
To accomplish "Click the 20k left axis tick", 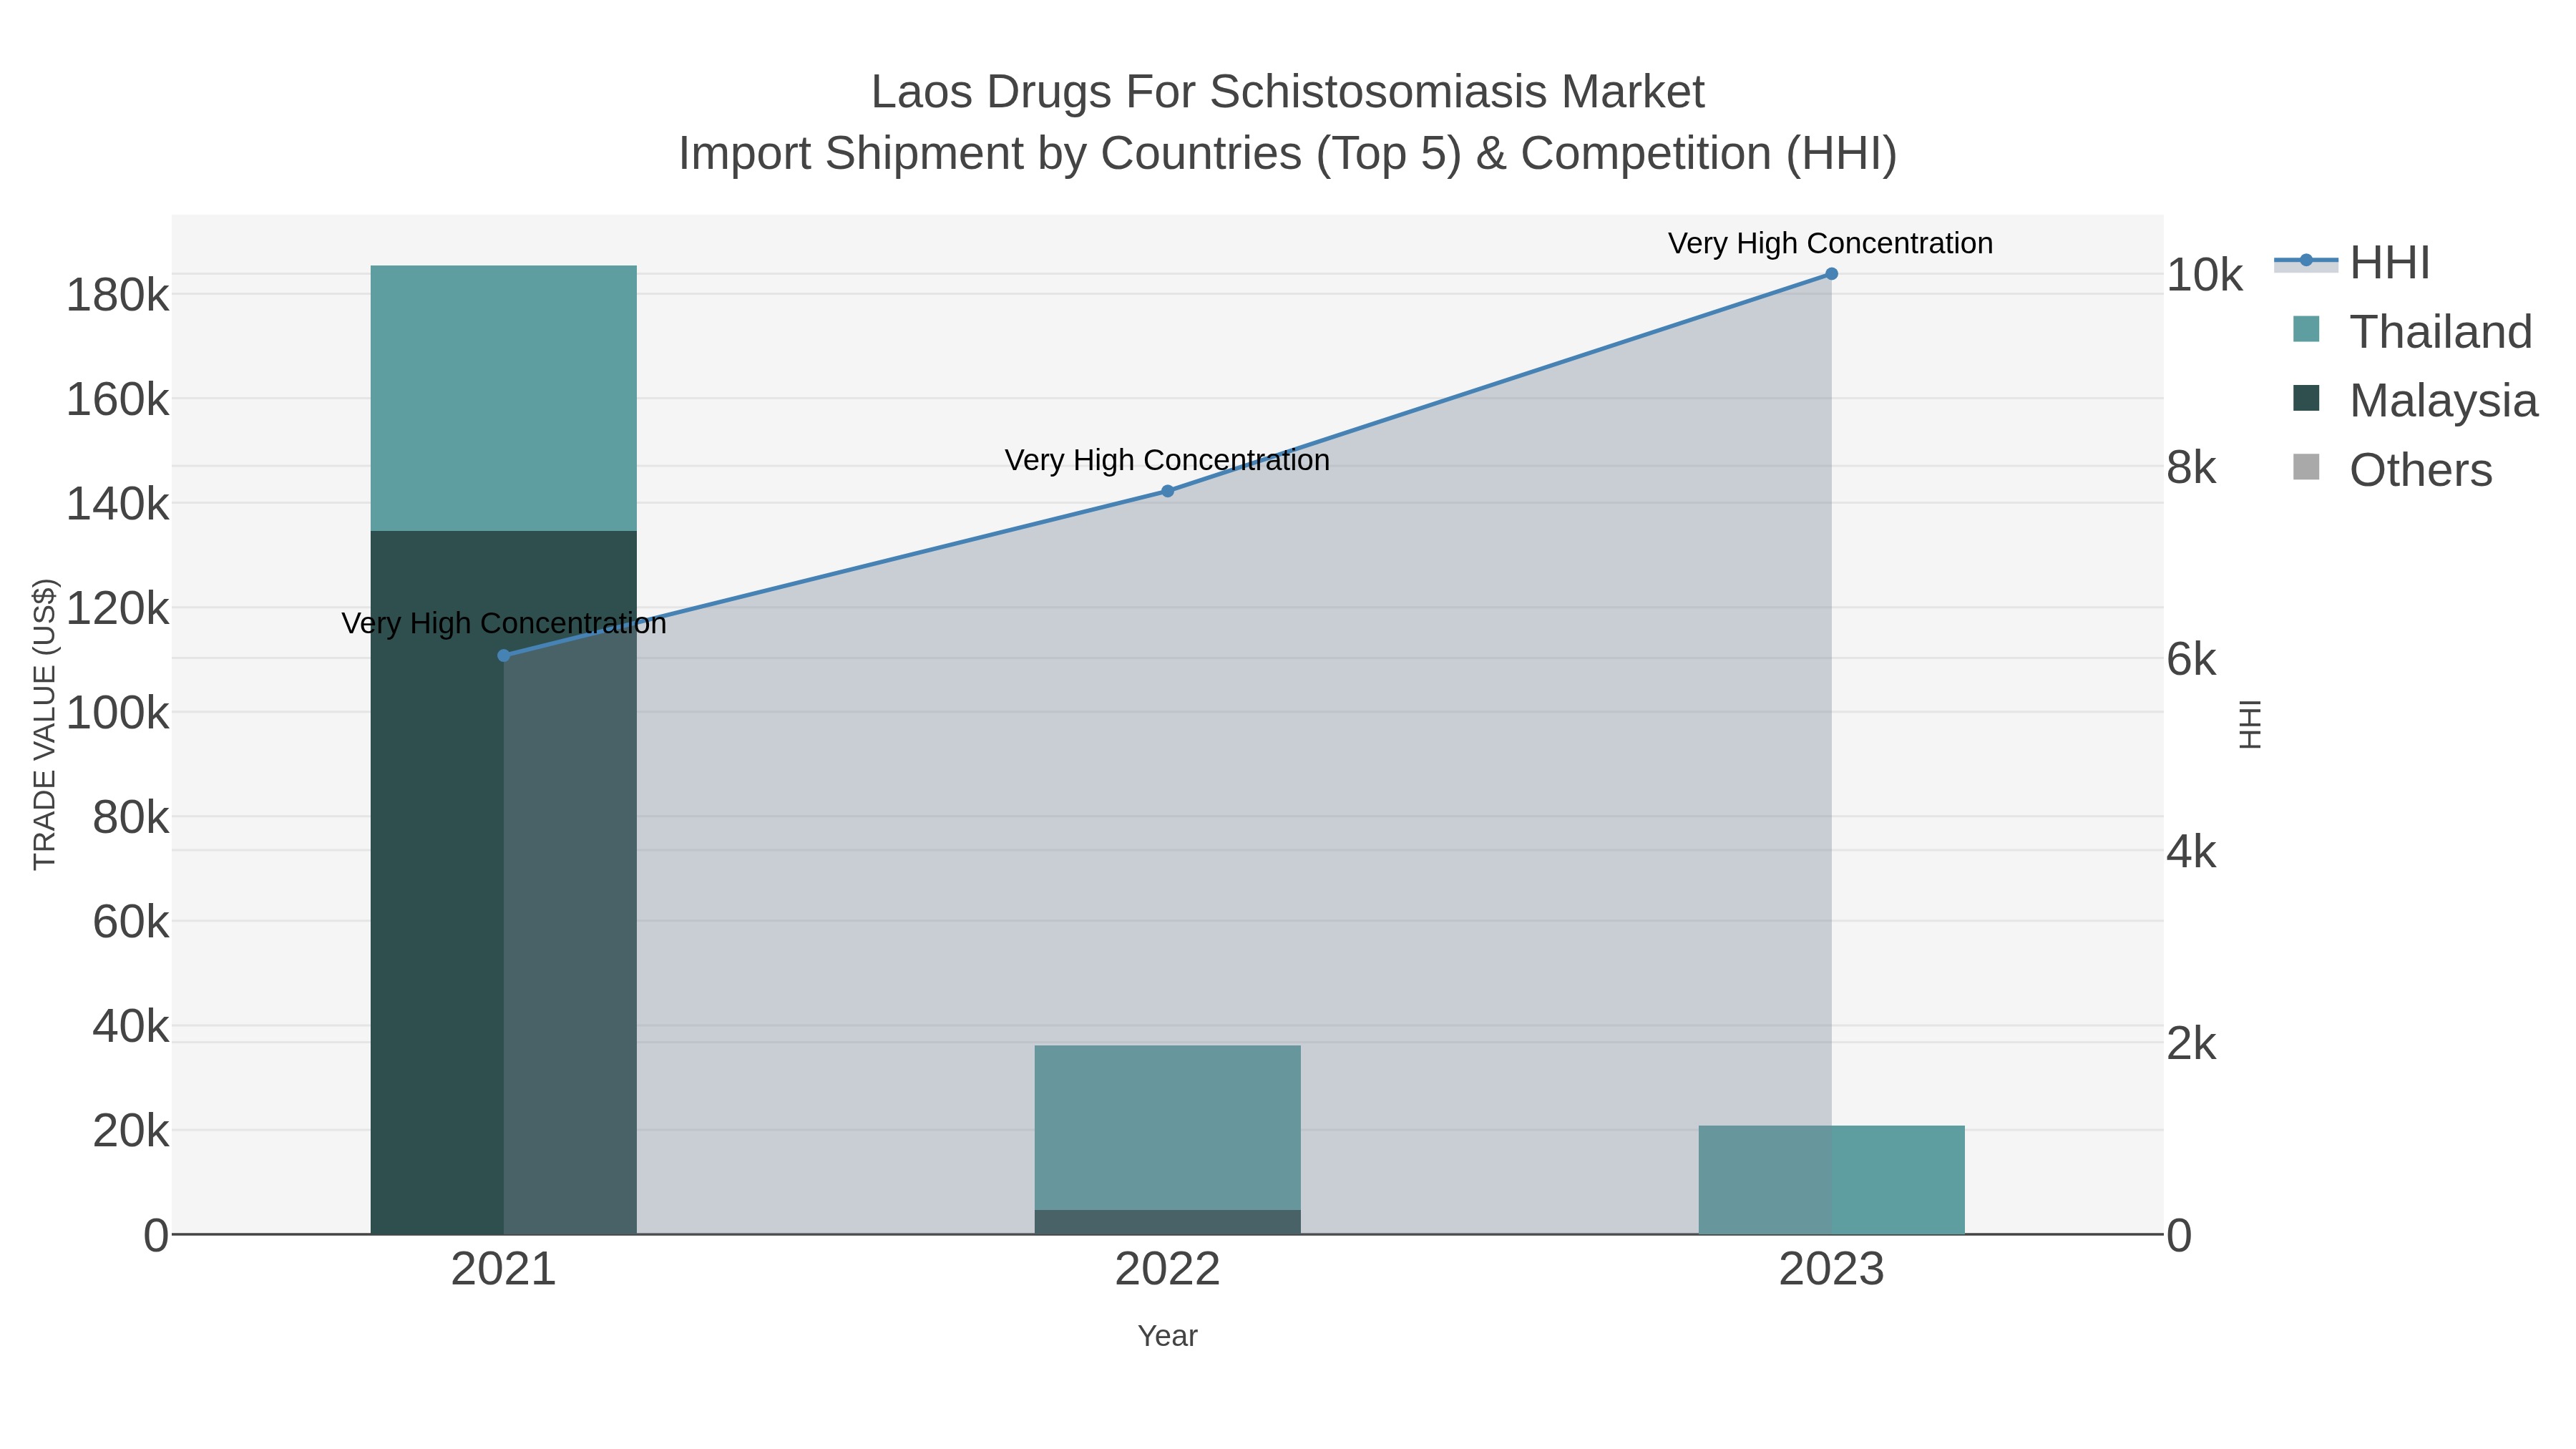I will pos(131,1131).
